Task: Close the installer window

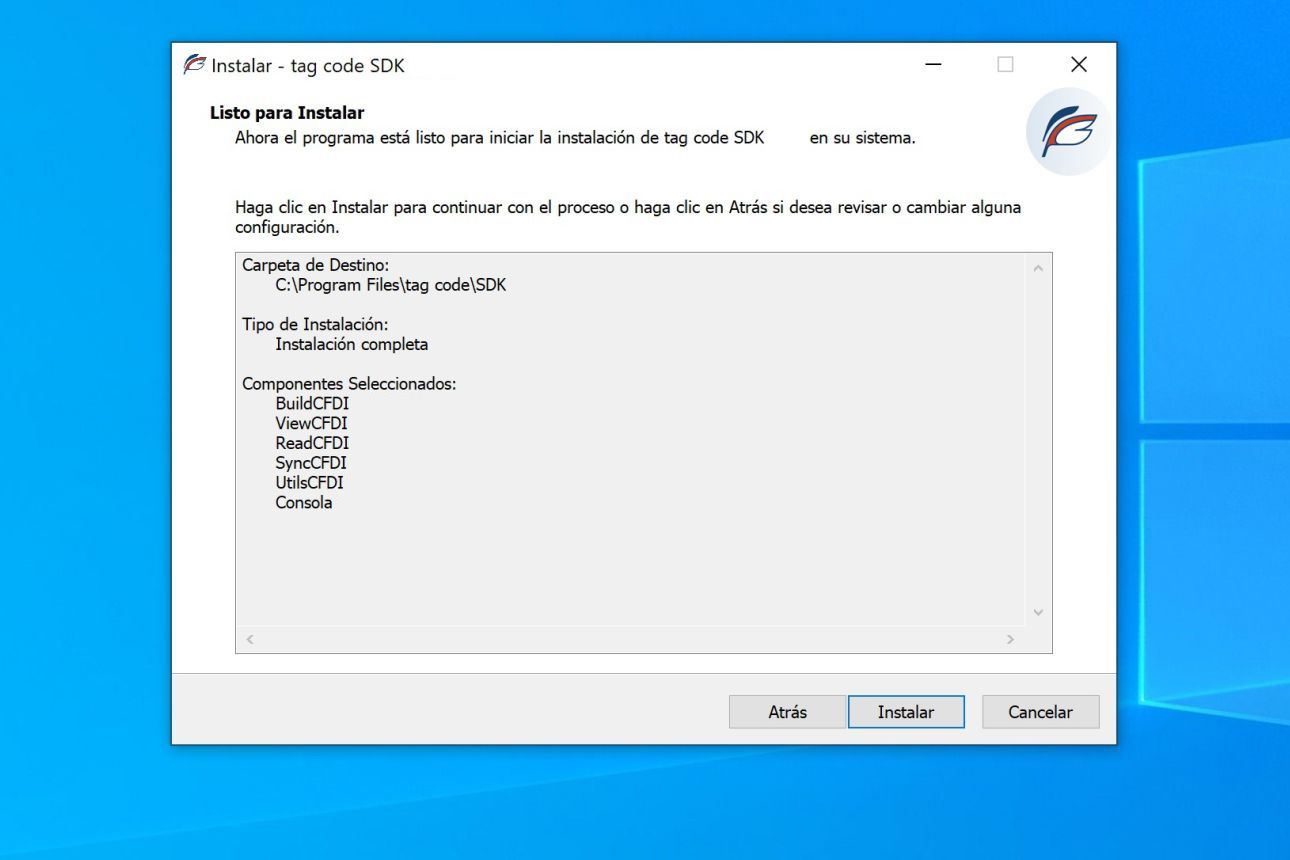Action: (x=1078, y=65)
